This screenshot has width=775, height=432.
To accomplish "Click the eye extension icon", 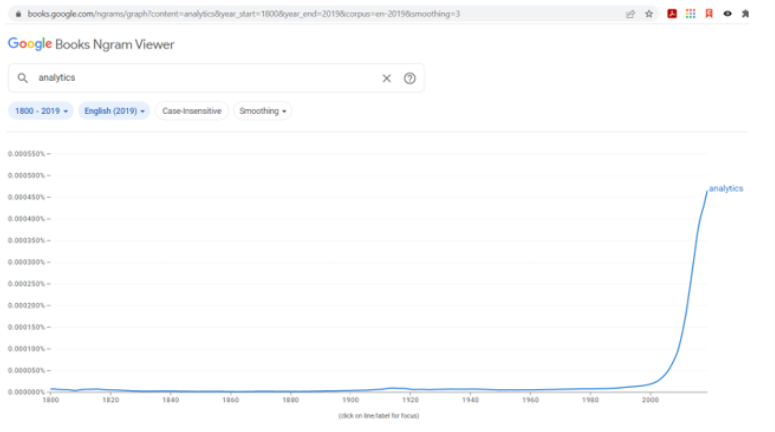I will (728, 14).
